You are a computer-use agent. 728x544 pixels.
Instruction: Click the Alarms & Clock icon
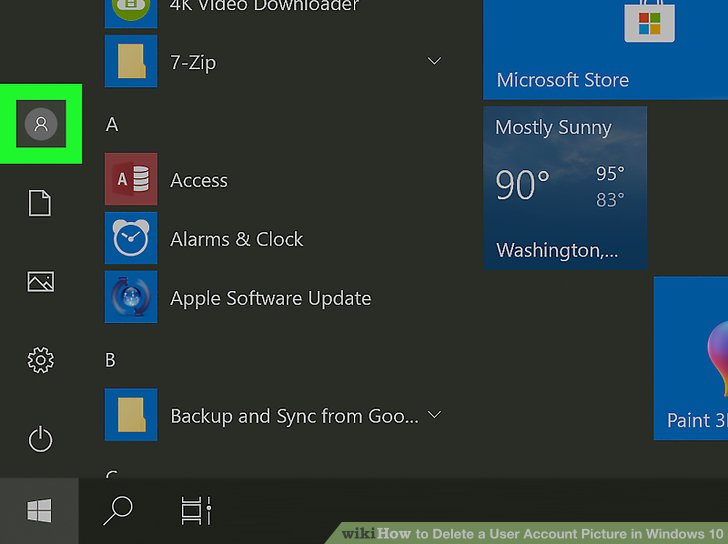pyautogui.click(x=131, y=238)
